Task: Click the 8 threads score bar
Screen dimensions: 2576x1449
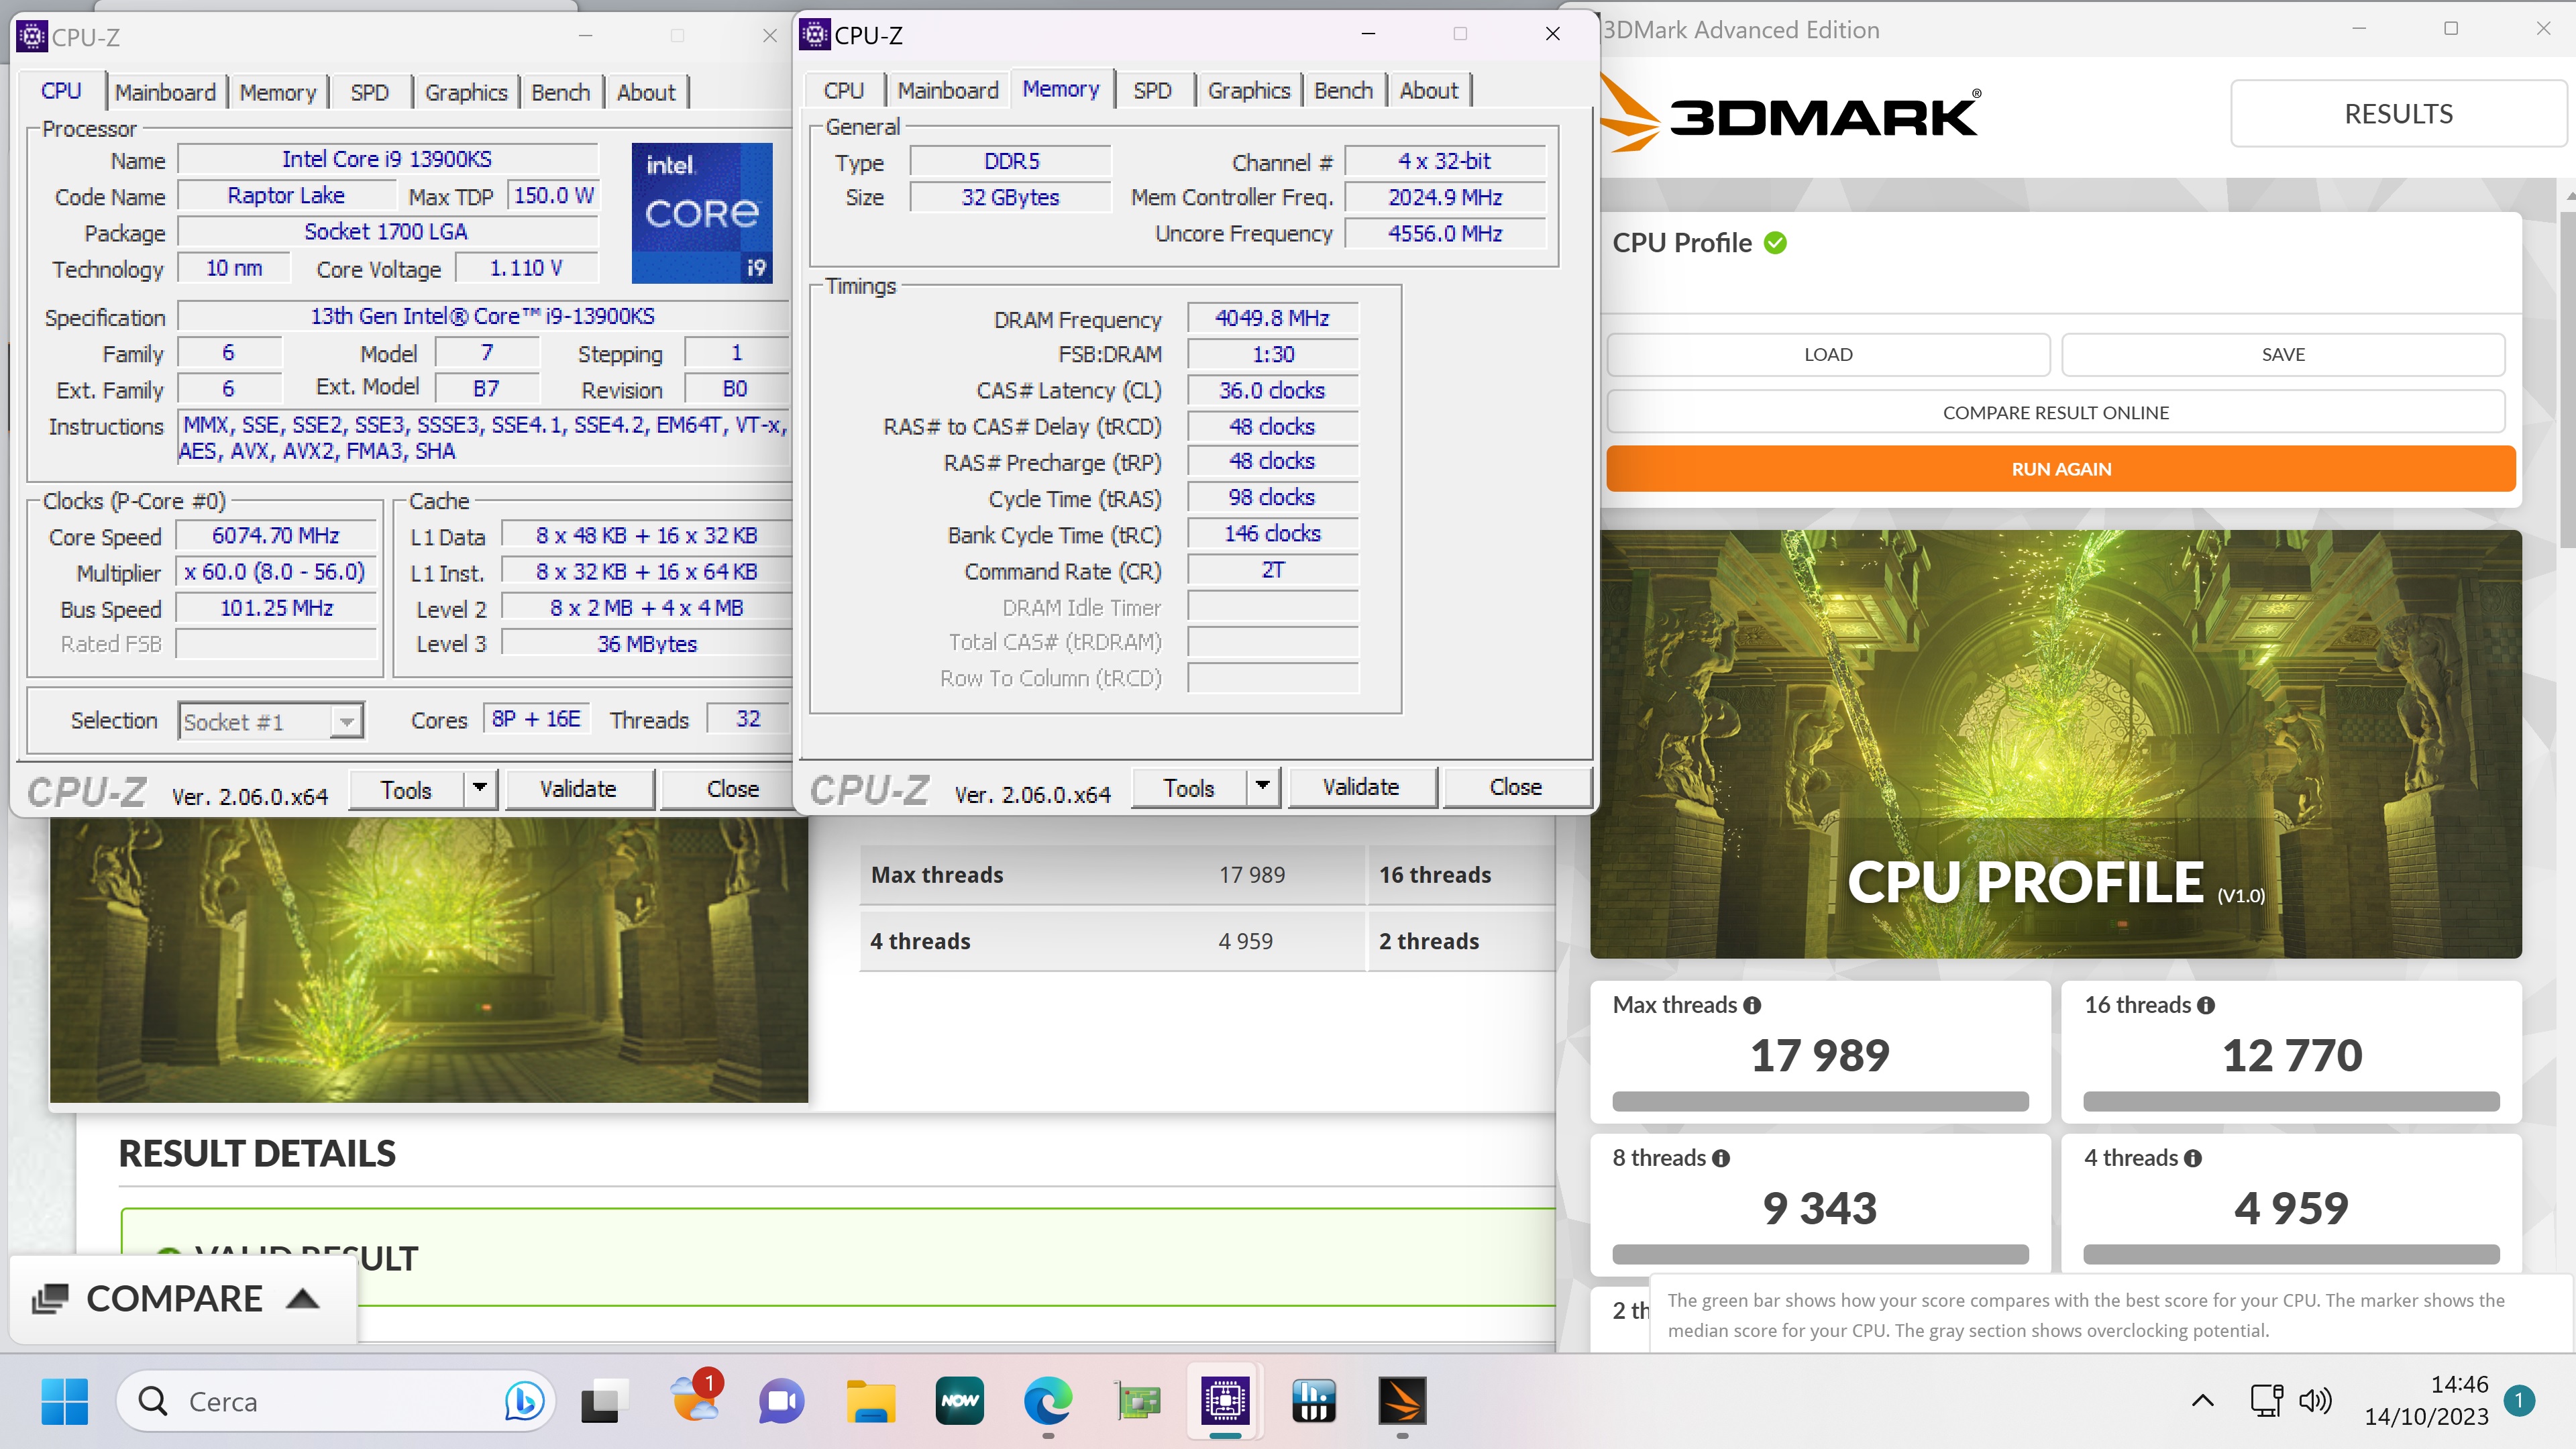Action: point(1820,1254)
